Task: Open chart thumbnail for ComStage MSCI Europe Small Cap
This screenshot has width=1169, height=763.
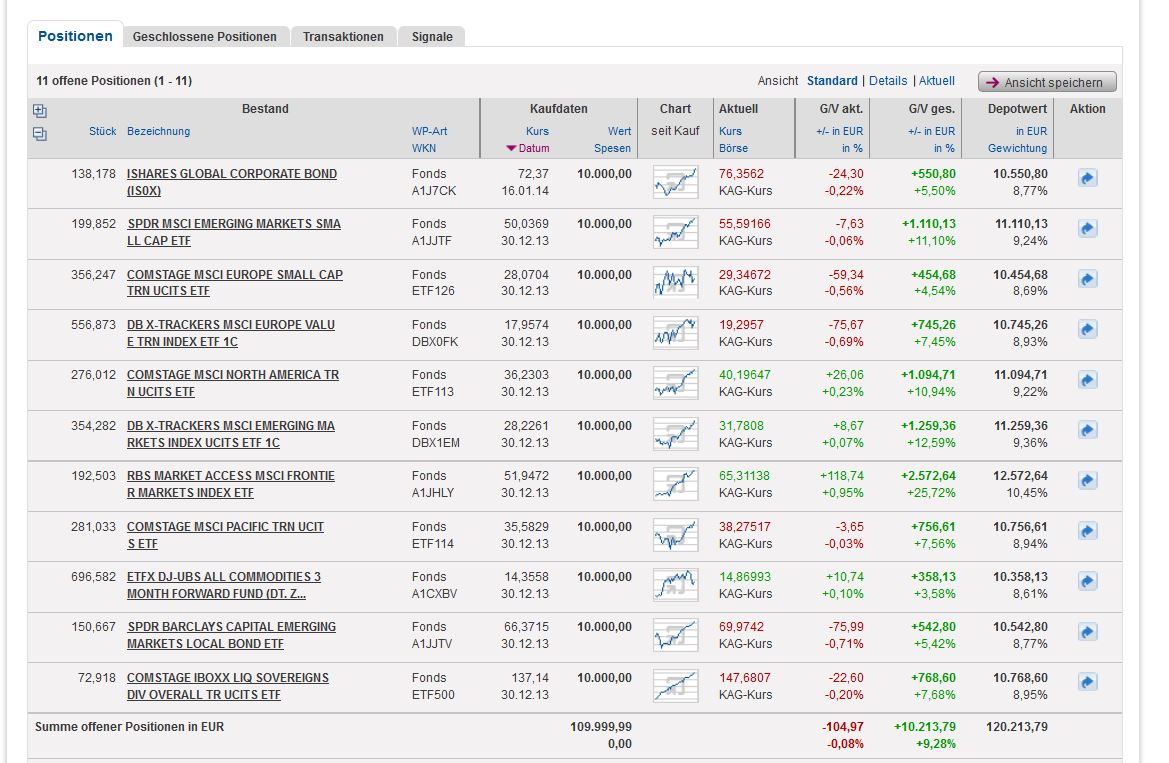Action: tap(675, 283)
